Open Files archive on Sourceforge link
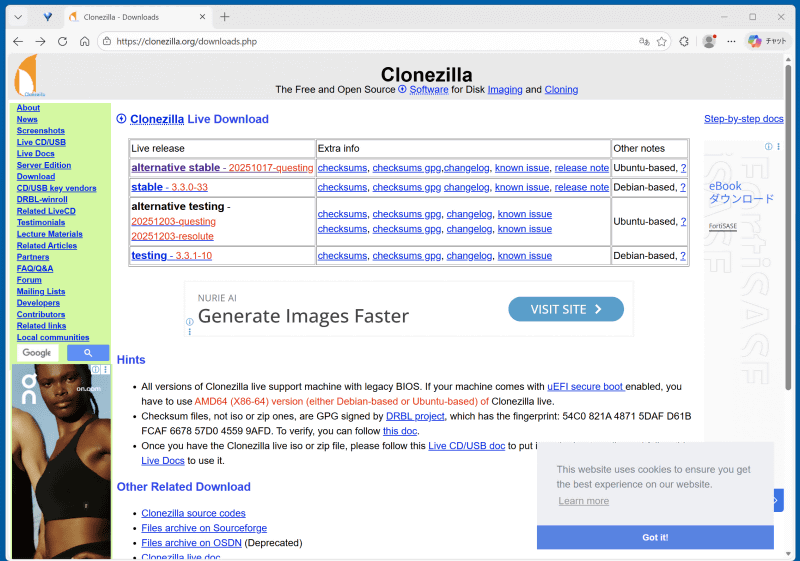This screenshot has height=561, width=800. tap(204, 528)
